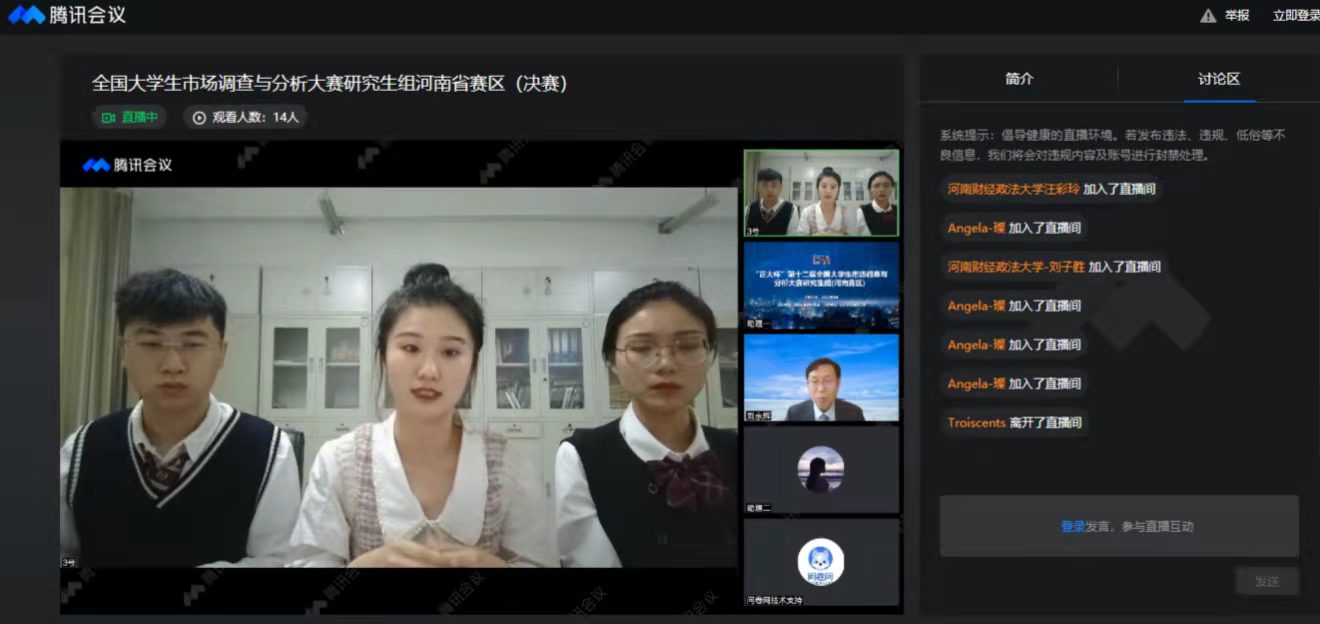Viewport: 1320px width, 624px height.
Task: Click the 助理二 round avatar icon
Action: click(820, 468)
